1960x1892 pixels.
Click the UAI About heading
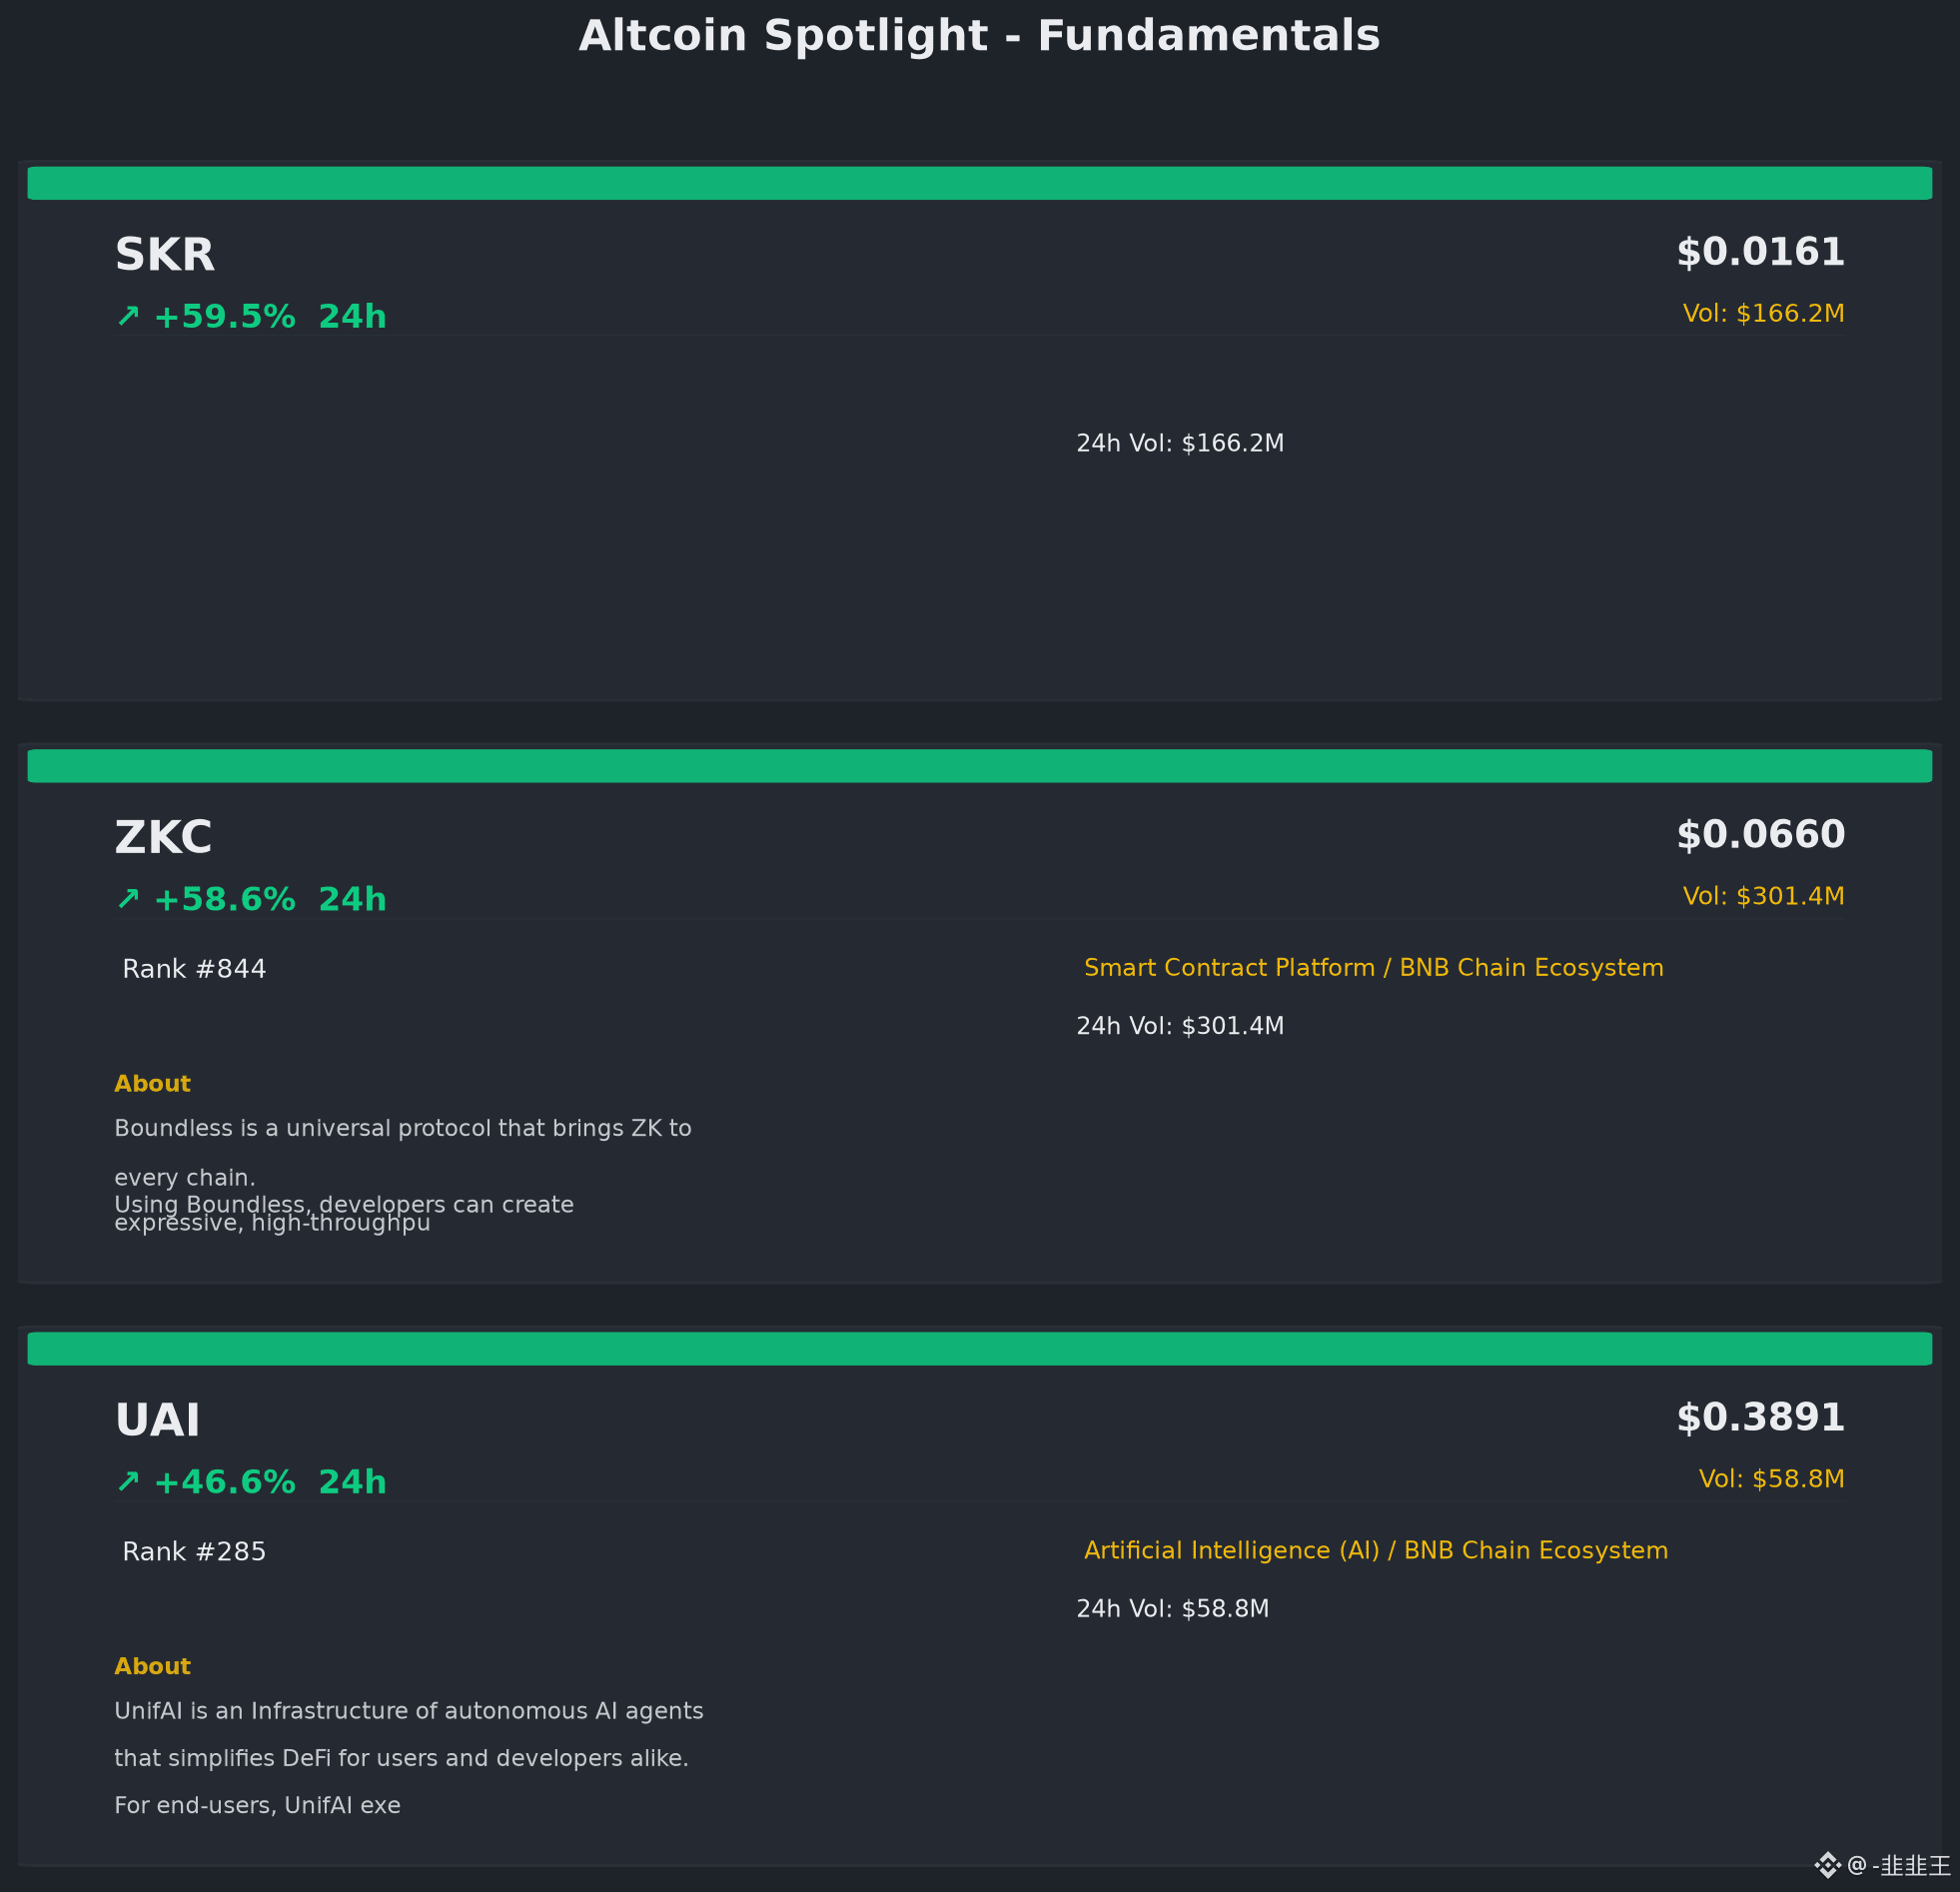point(152,1666)
